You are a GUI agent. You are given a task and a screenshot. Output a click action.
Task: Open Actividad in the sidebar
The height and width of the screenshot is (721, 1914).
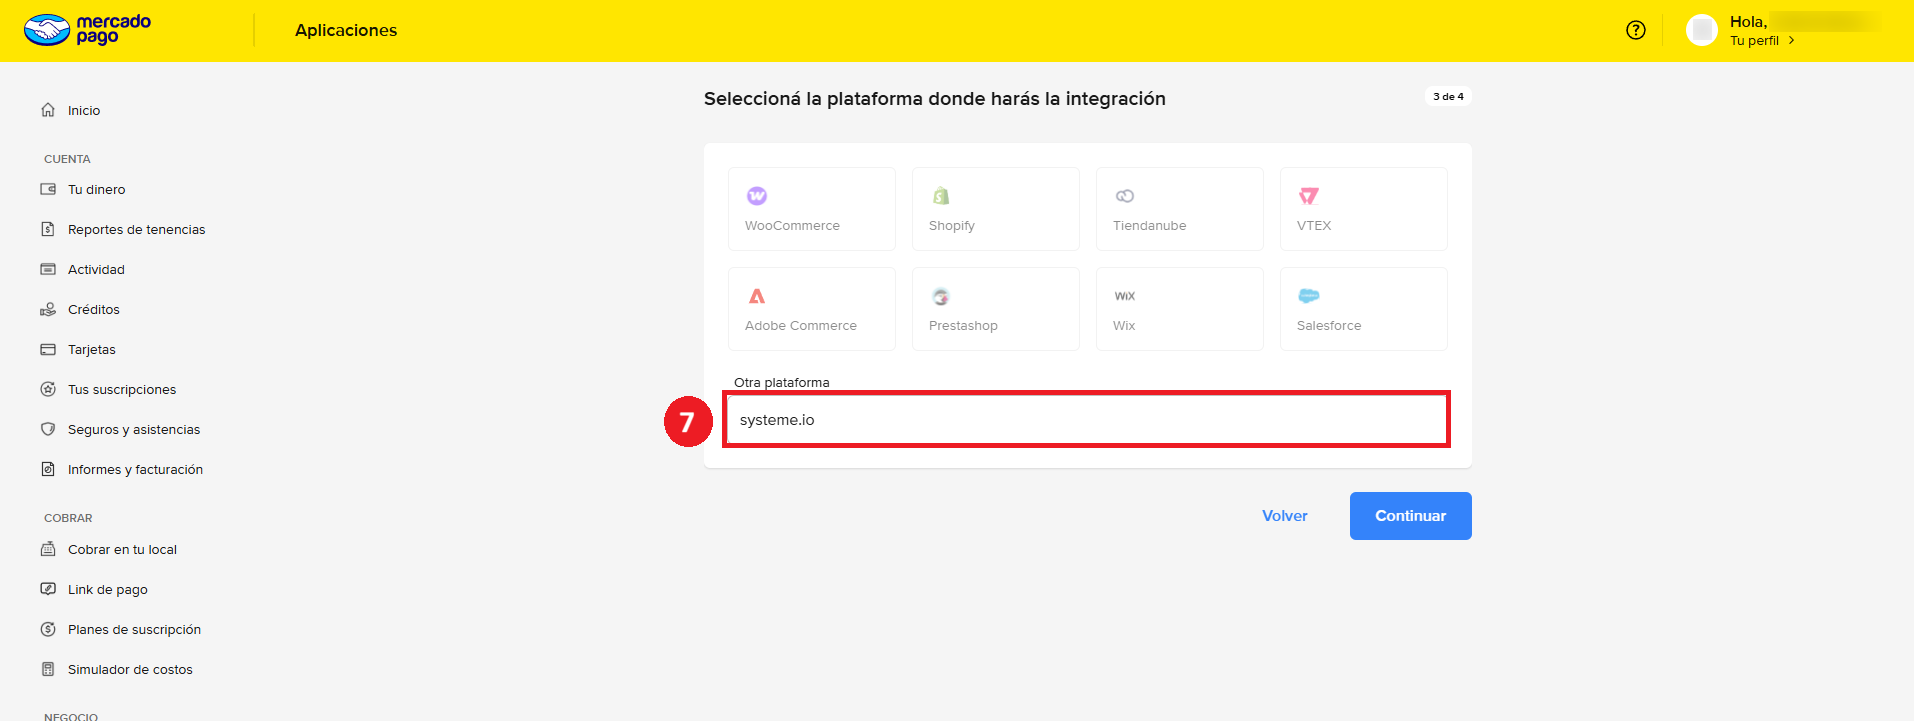click(96, 269)
